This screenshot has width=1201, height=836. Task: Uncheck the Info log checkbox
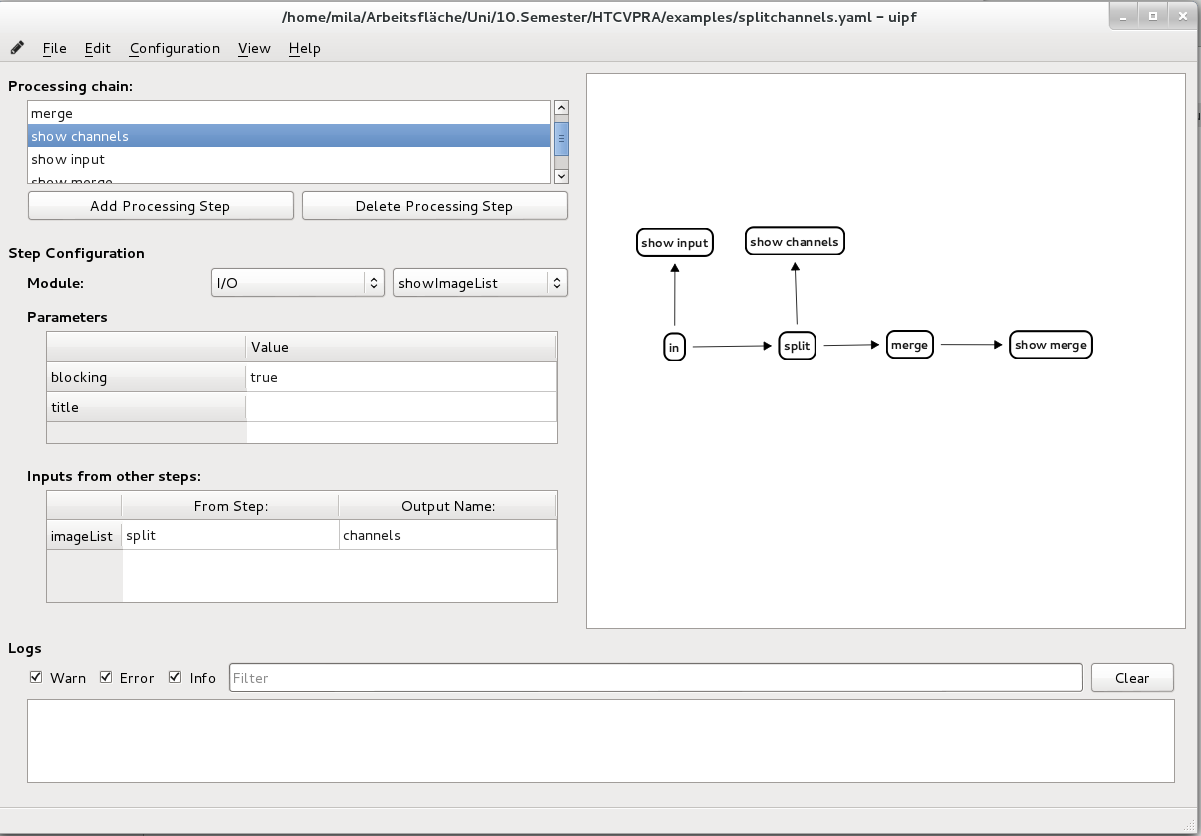pyautogui.click(x=176, y=677)
